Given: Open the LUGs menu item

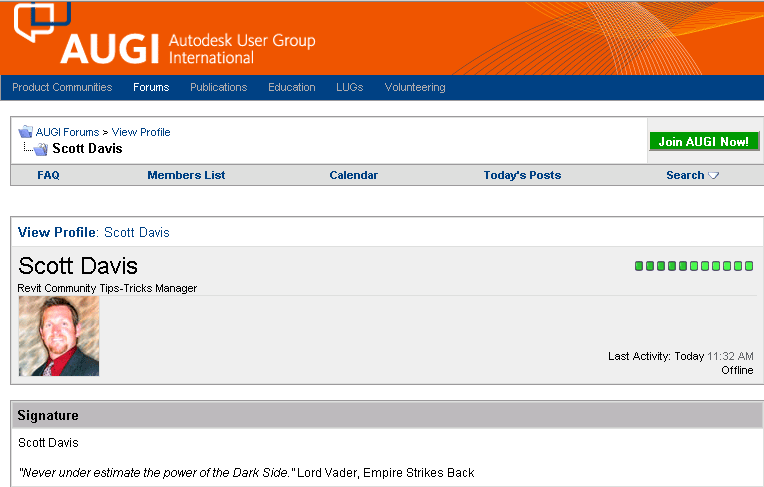Looking at the screenshot, I should (x=349, y=87).
